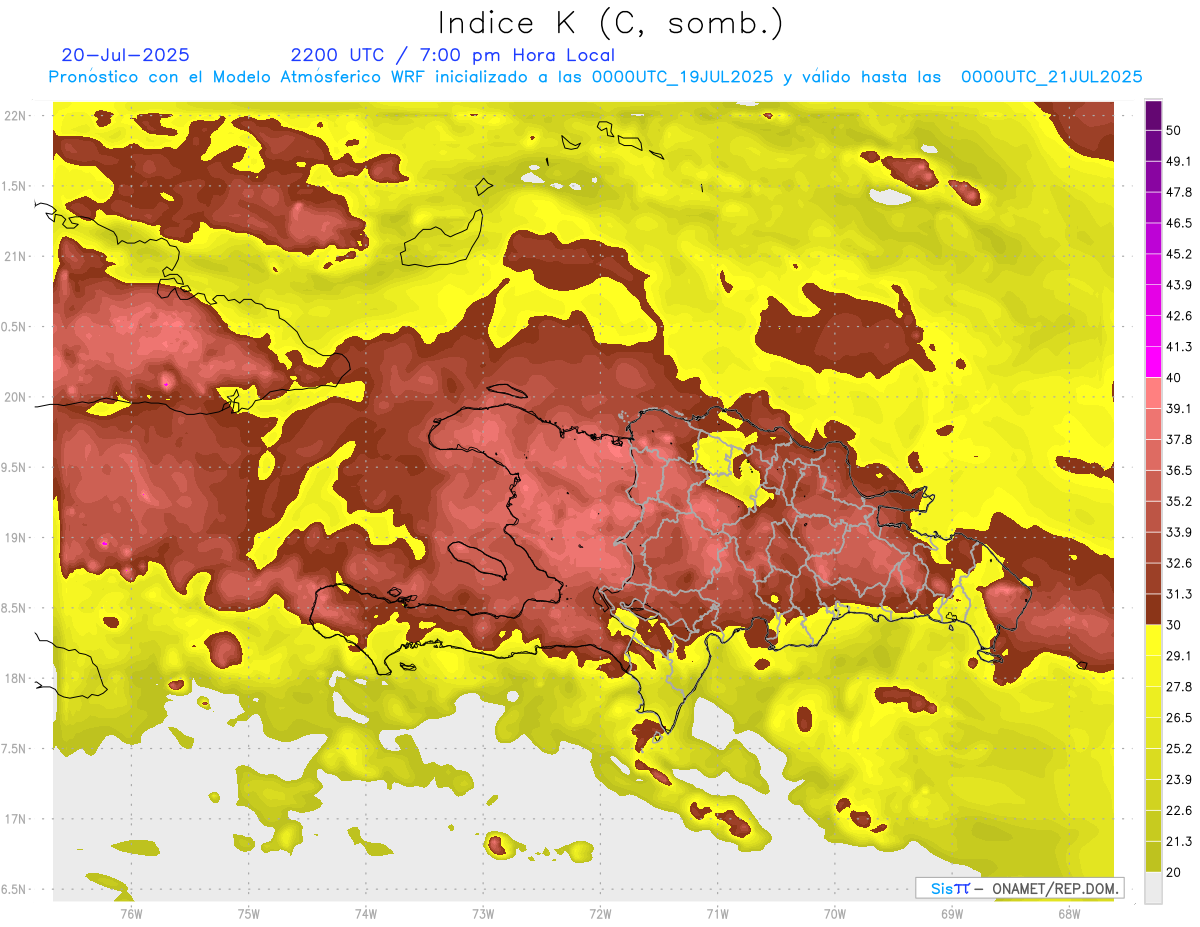Click the "41.3" color scale value
This screenshot has height=927, width=1200.
tap(1180, 347)
